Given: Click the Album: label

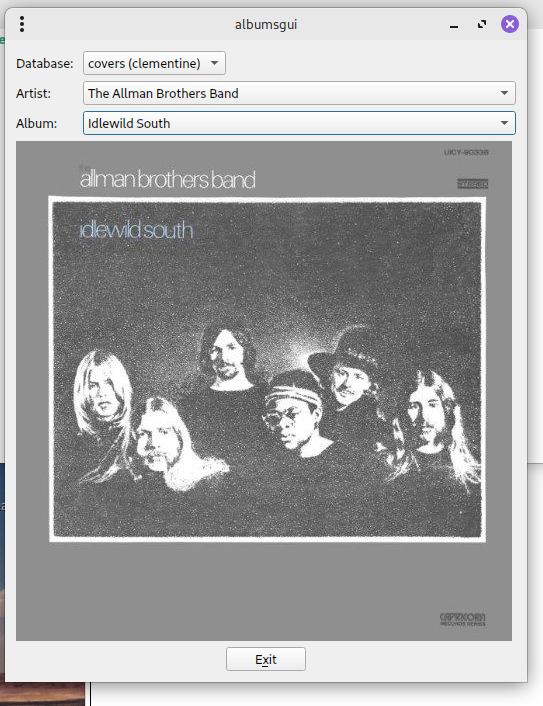Looking at the screenshot, I should coord(36,123).
